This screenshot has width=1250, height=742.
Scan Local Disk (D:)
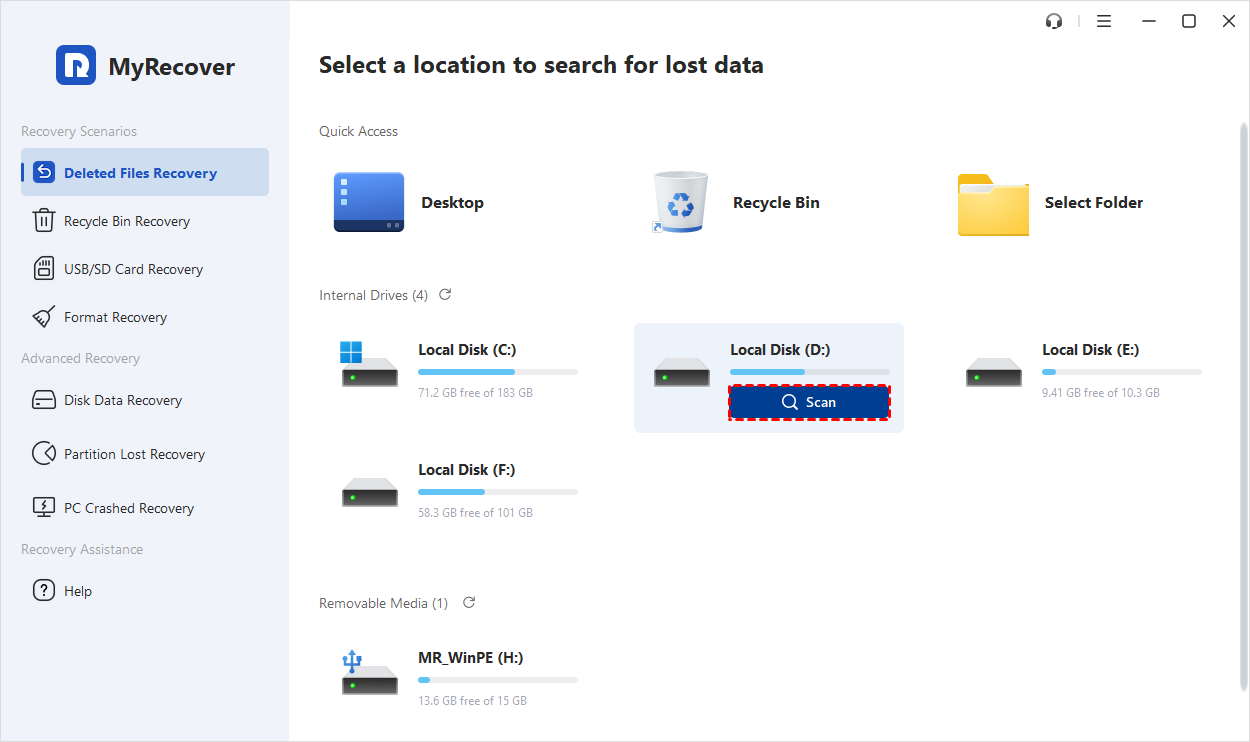click(809, 402)
